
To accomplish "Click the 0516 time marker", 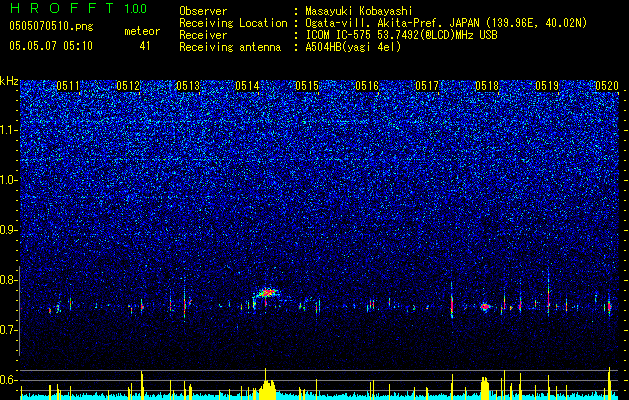I will [367, 86].
